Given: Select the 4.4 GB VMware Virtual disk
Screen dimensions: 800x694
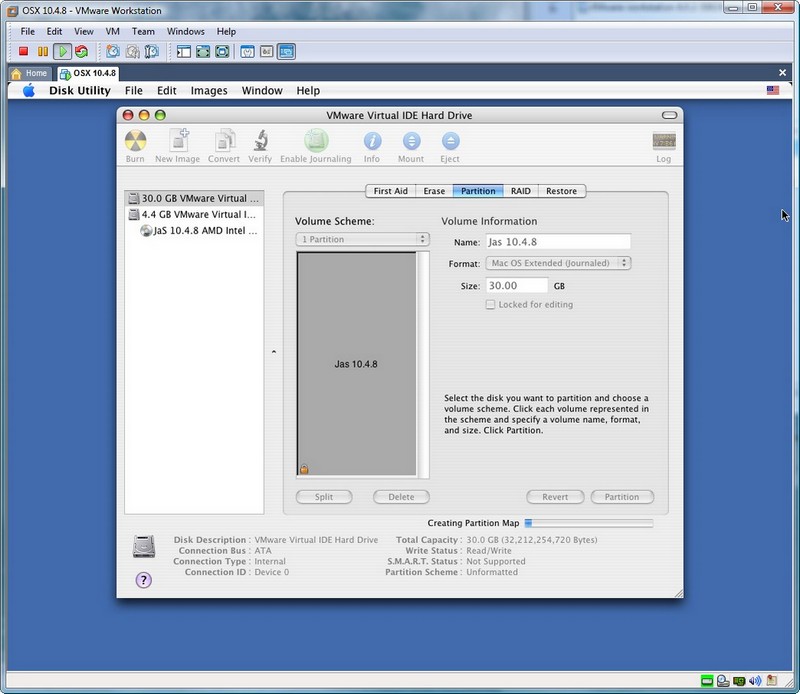Looking at the screenshot, I should (194, 214).
